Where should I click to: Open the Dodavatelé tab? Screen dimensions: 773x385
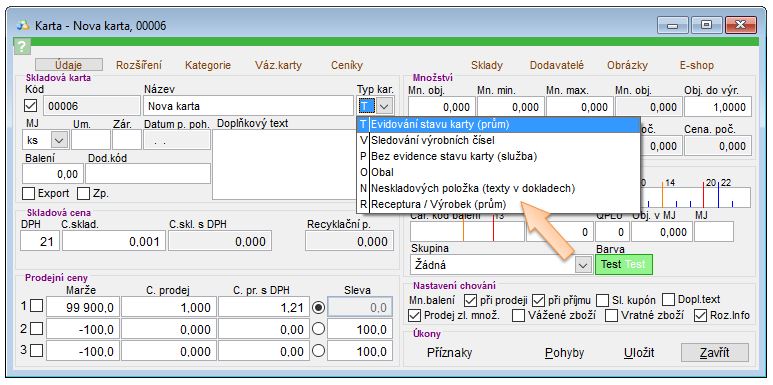click(x=557, y=65)
